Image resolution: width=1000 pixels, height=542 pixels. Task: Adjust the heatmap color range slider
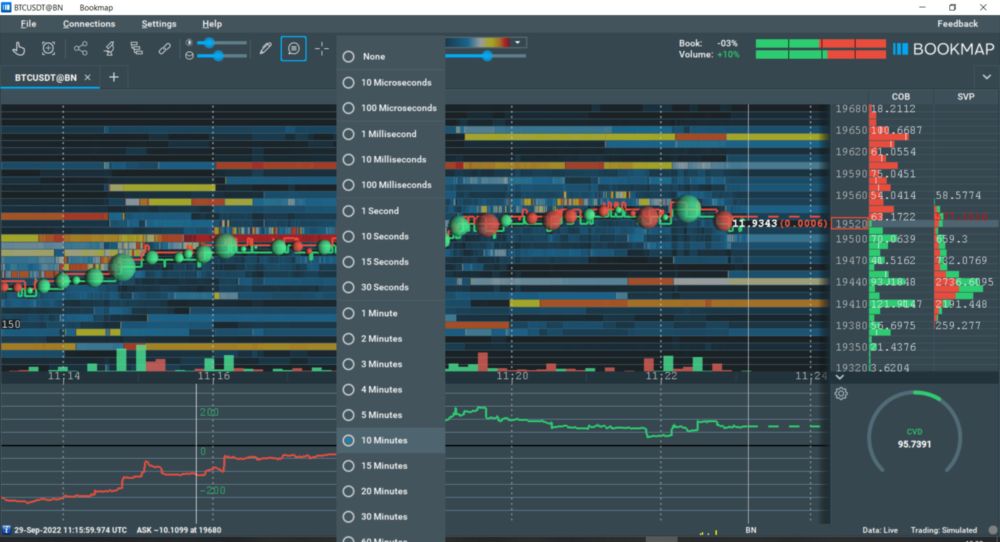click(487, 56)
